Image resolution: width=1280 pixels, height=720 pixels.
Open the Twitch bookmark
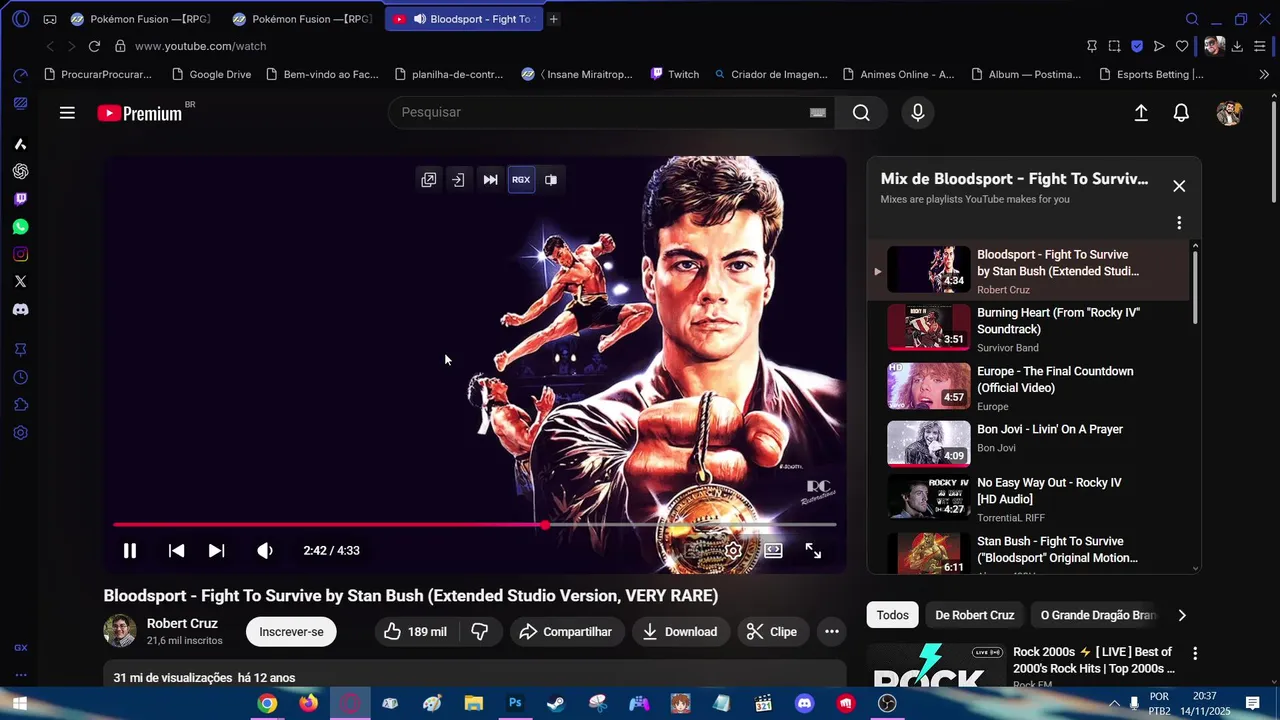(675, 74)
